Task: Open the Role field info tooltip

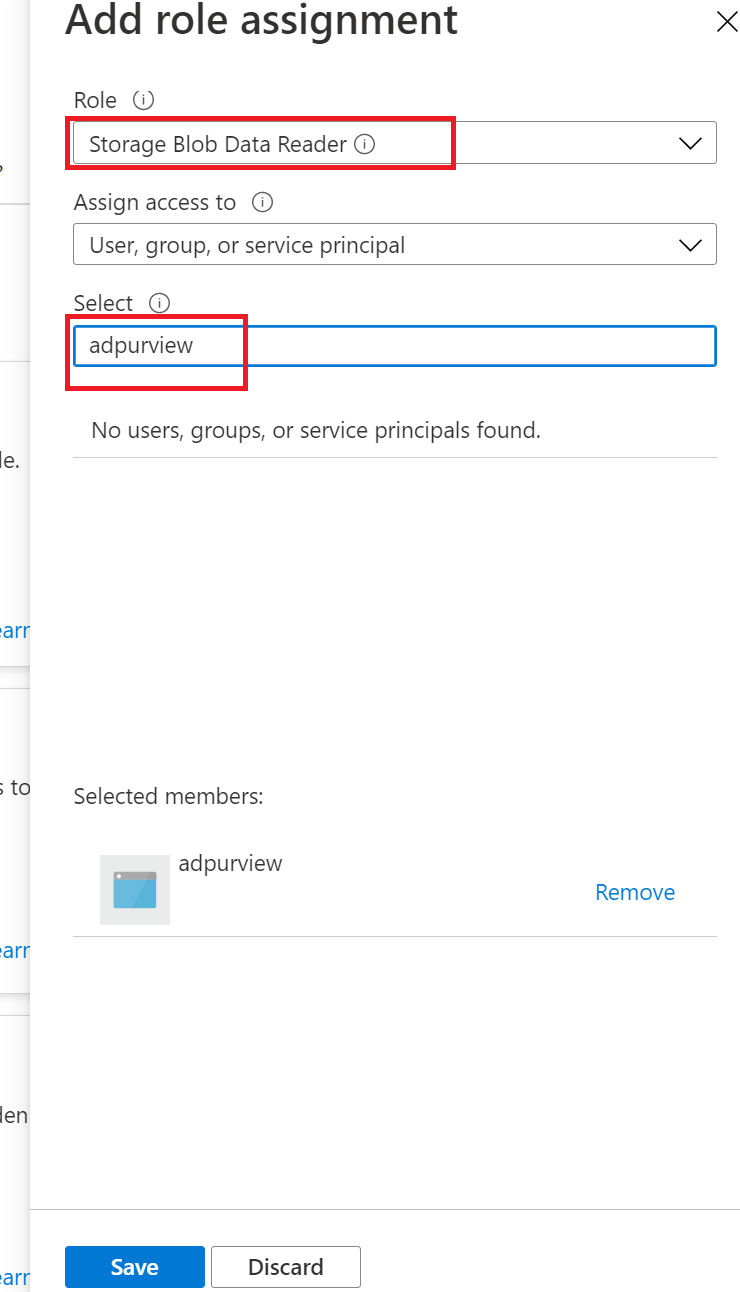Action: (x=141, y=100)
